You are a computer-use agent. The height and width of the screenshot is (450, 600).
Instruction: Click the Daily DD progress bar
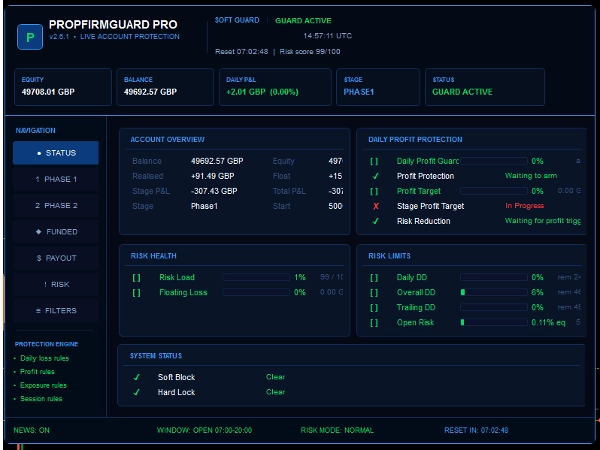tap(494, 277)
